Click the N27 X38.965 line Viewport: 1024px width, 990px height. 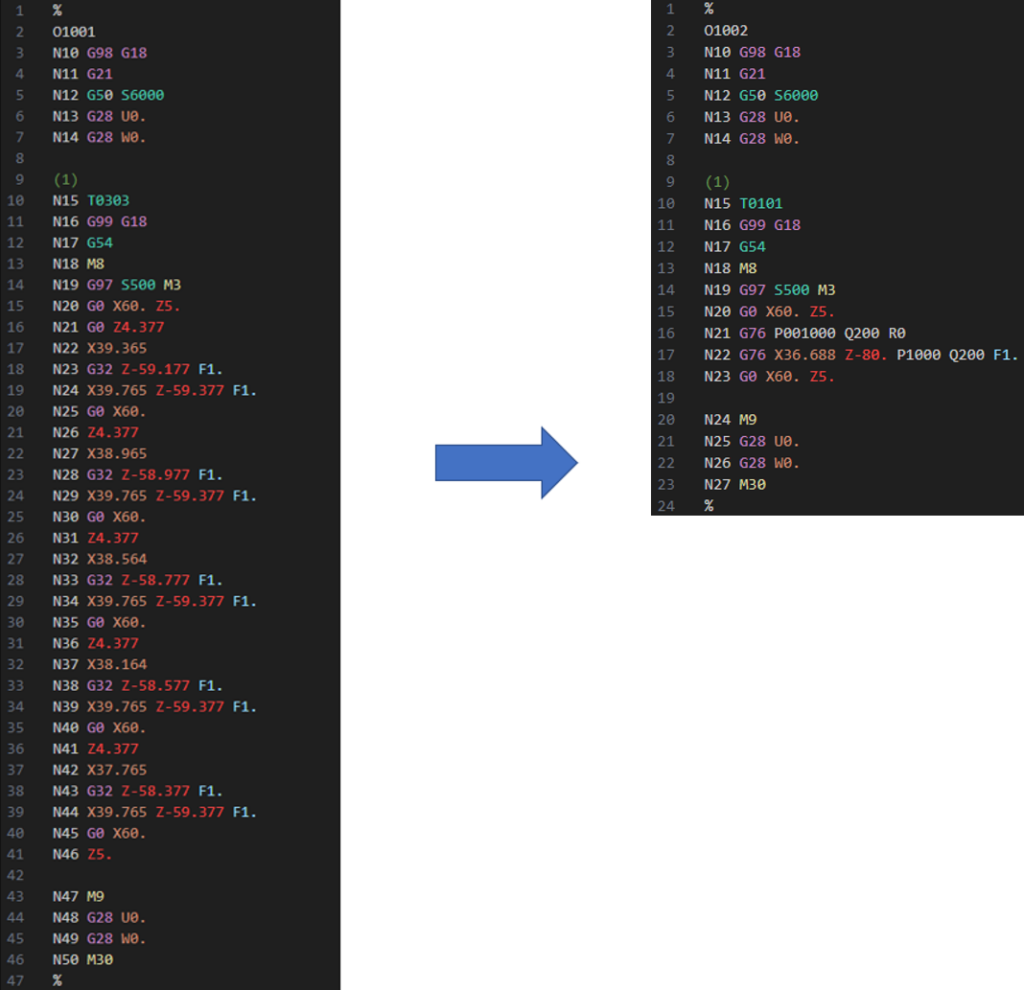[x=99, y=453]
